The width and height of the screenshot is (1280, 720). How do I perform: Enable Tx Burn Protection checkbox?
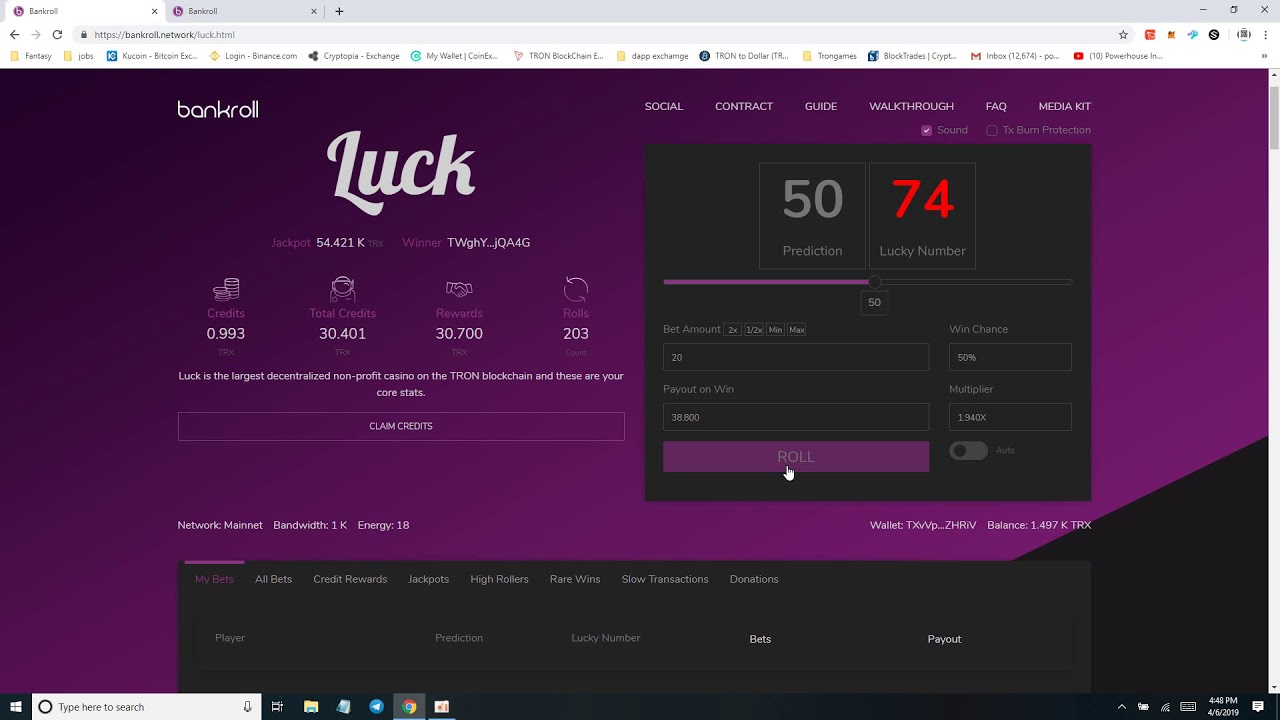point(992,130)
